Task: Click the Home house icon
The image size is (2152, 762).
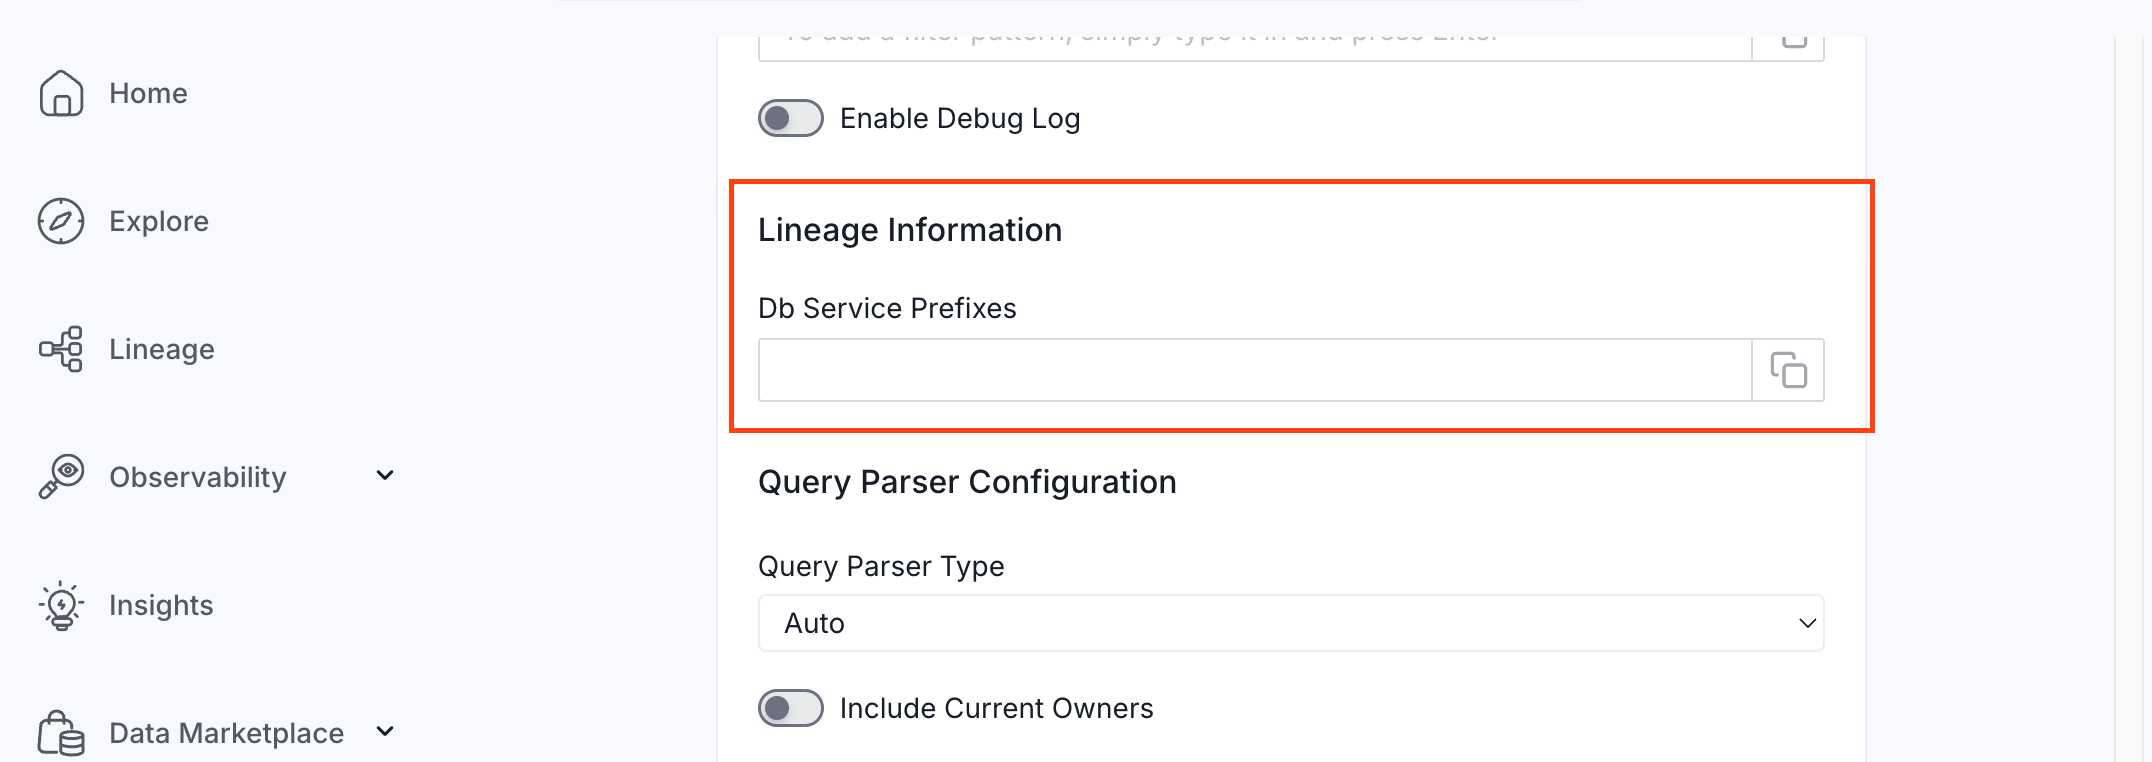Action: click(x=61, y=93)
